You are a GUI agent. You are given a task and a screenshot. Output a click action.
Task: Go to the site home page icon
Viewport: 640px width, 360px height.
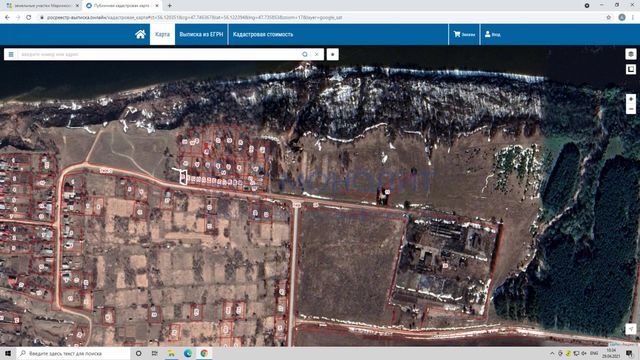(x=140, y=34)
